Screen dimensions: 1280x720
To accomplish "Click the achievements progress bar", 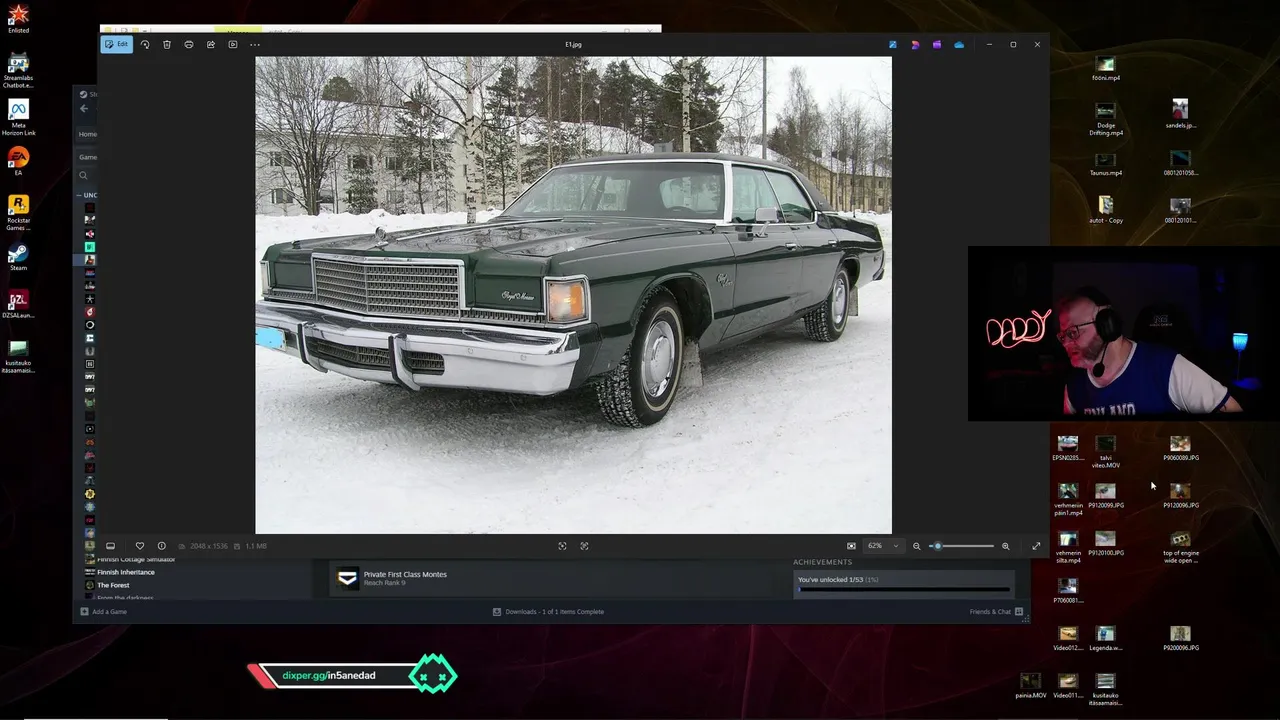I will (x=904, y=589).
